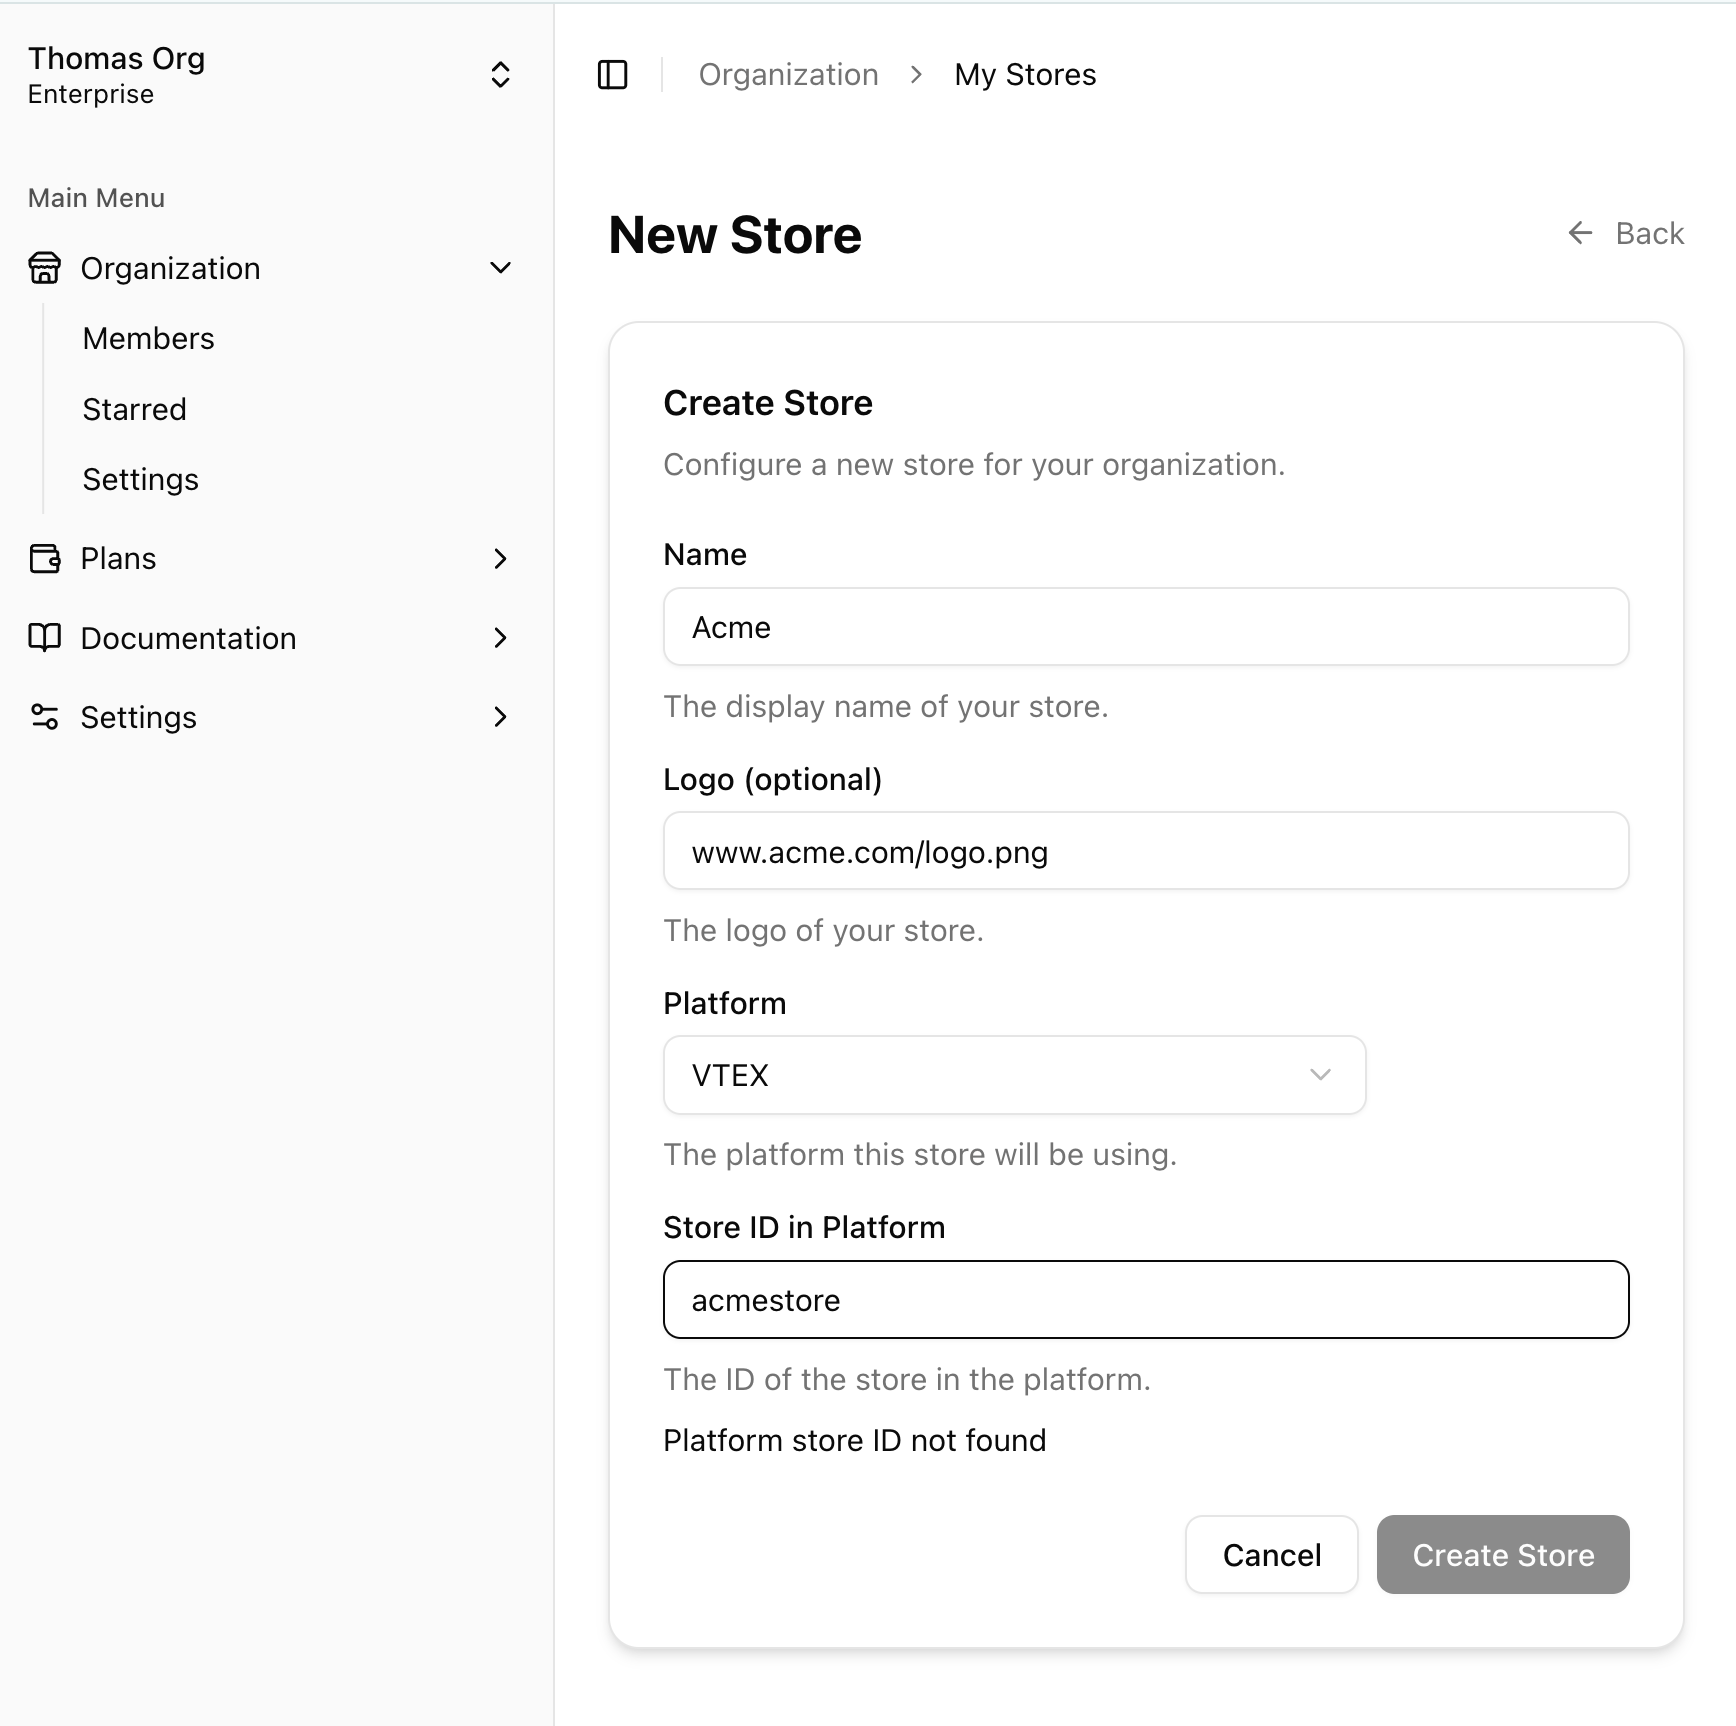The image size is (1736, 1726).
Task: Click the Create Store button
Action: (x=1503, y=1555)
